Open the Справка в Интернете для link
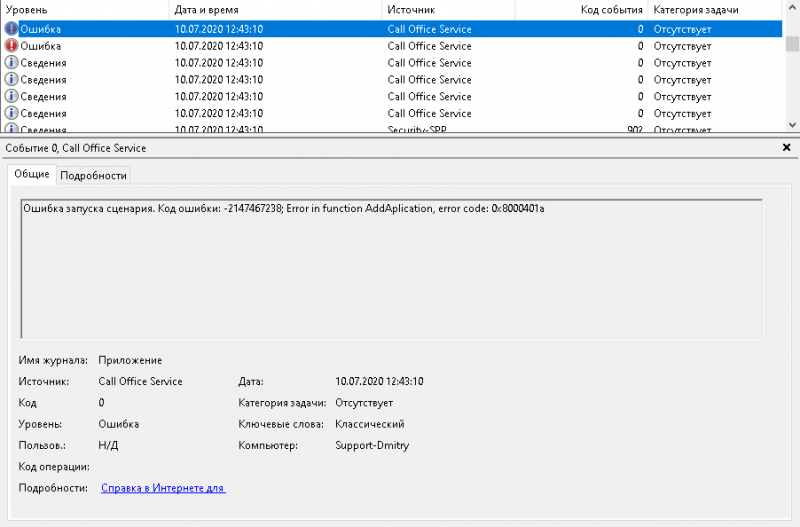This screenshot has width=800, height=527. 163,488
